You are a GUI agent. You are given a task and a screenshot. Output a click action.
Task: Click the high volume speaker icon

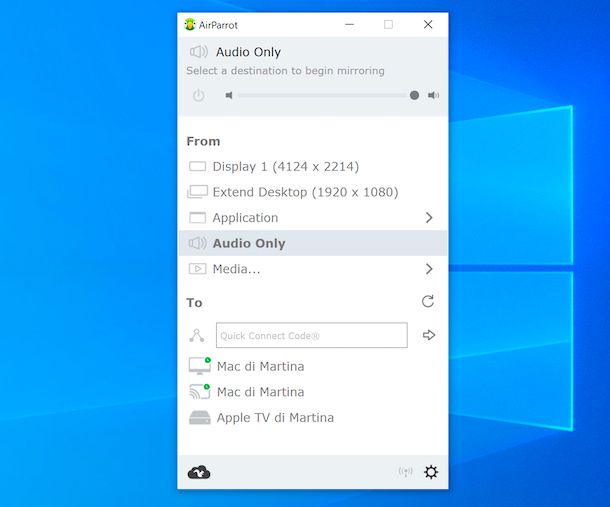[x=433, y=95]
